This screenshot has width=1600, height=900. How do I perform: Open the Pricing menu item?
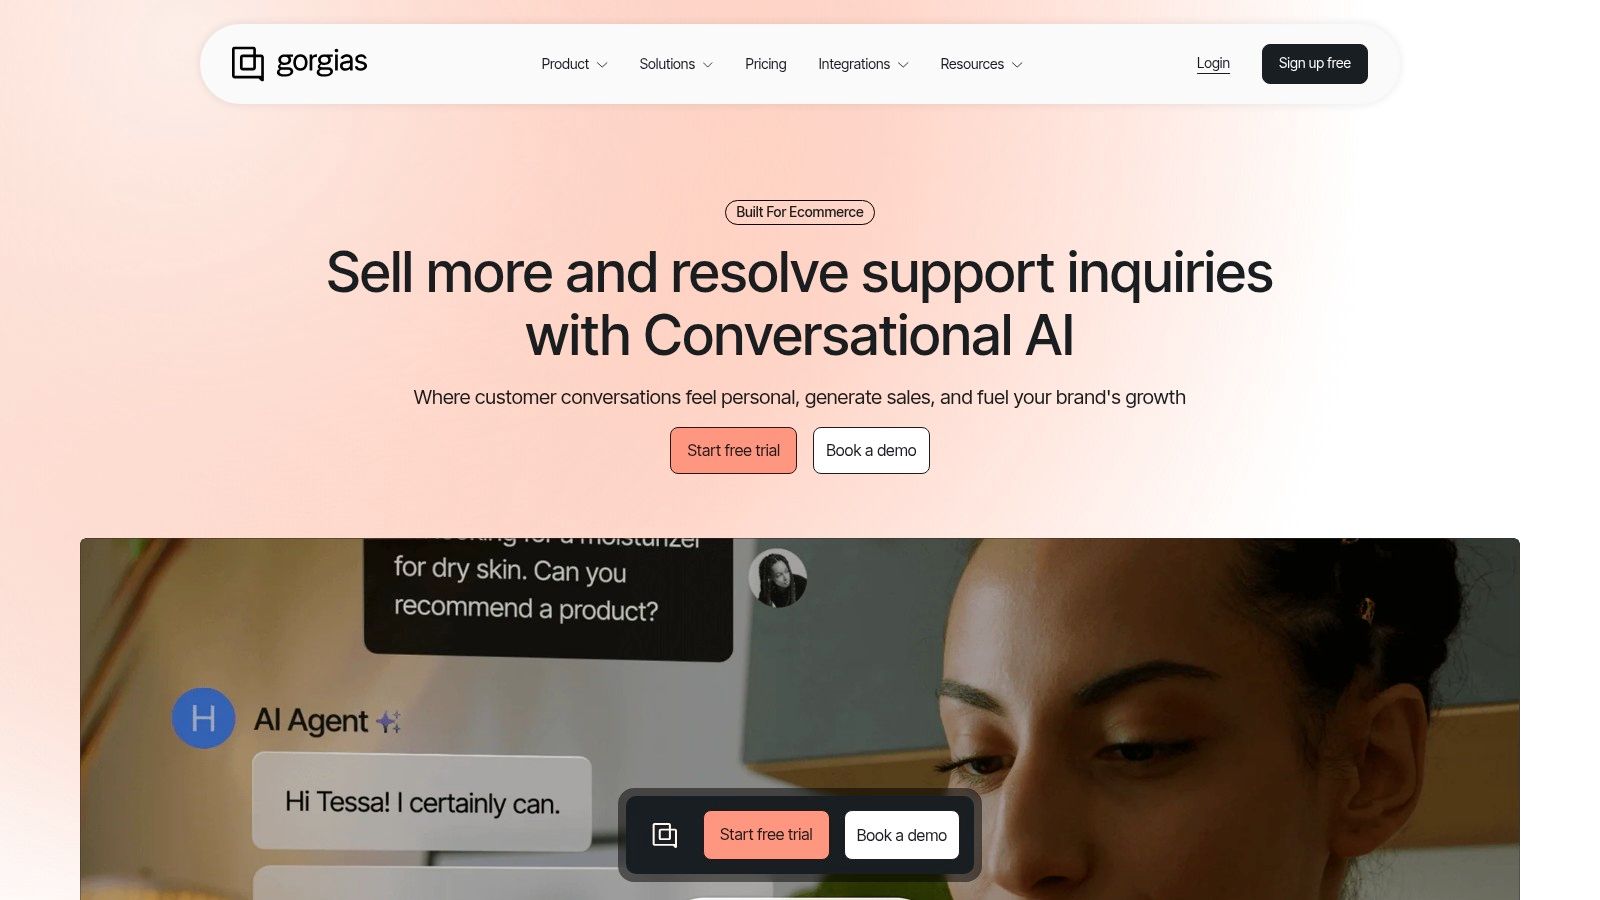tap(766, 64)
